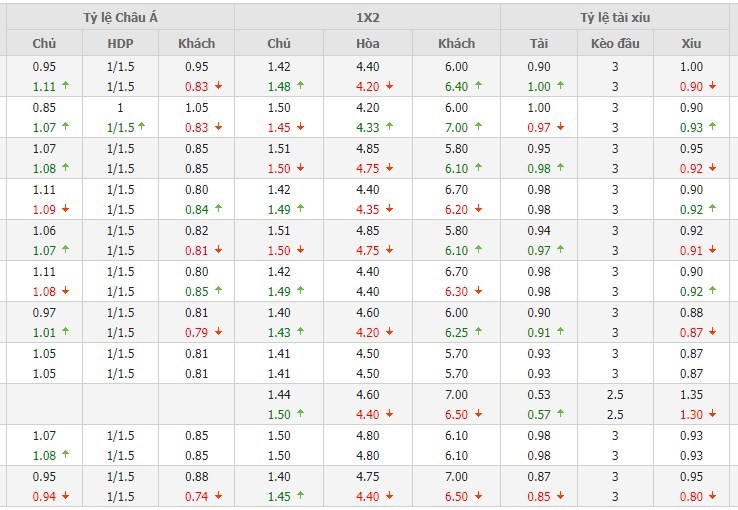This screenshot has height=510, width=738.
Task: Click green up arrow next to 6.25
Action: point(479,332)
